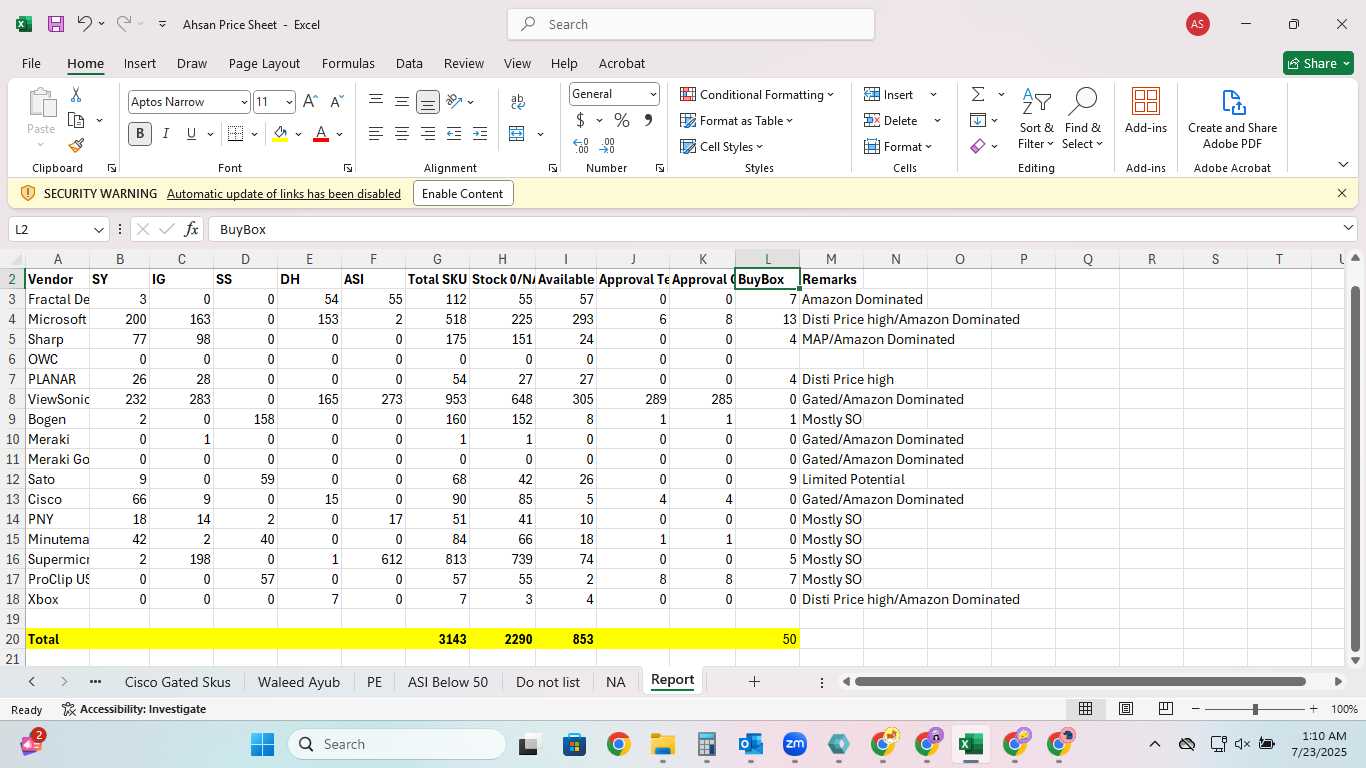
Task: Click Enable Content button
Action: tap(463, 193)
